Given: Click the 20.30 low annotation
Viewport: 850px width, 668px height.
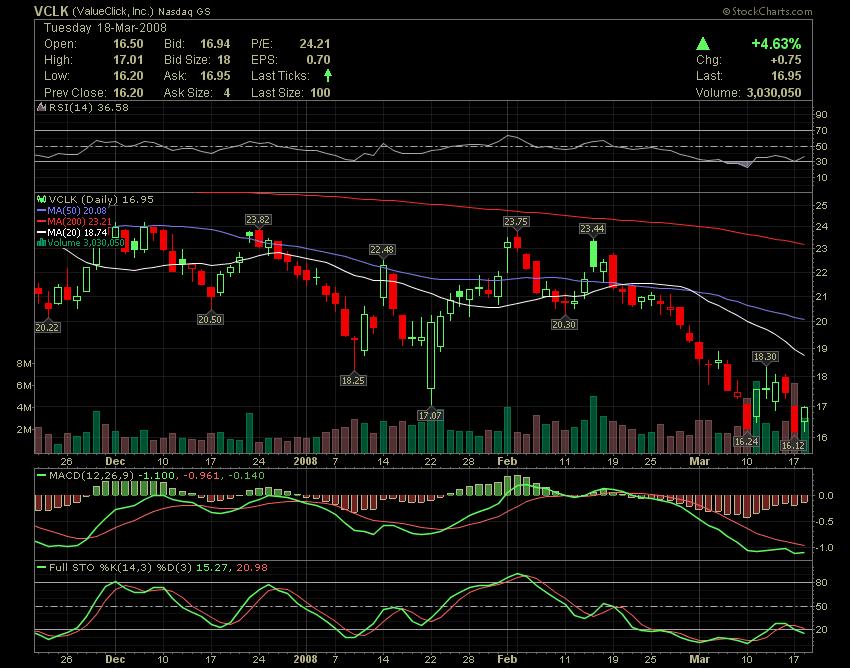Looking at the screenshot, I should [x=564, y=324].
